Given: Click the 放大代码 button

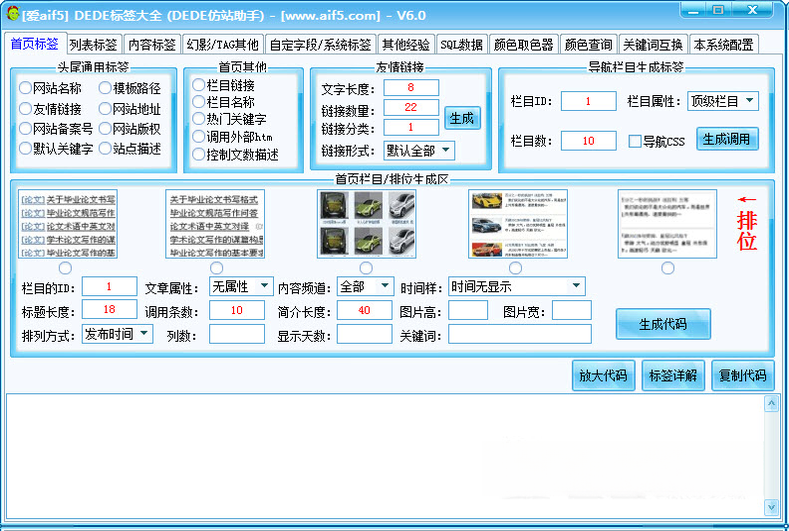Looking at the screenshot, I should (x=603, y=375).
